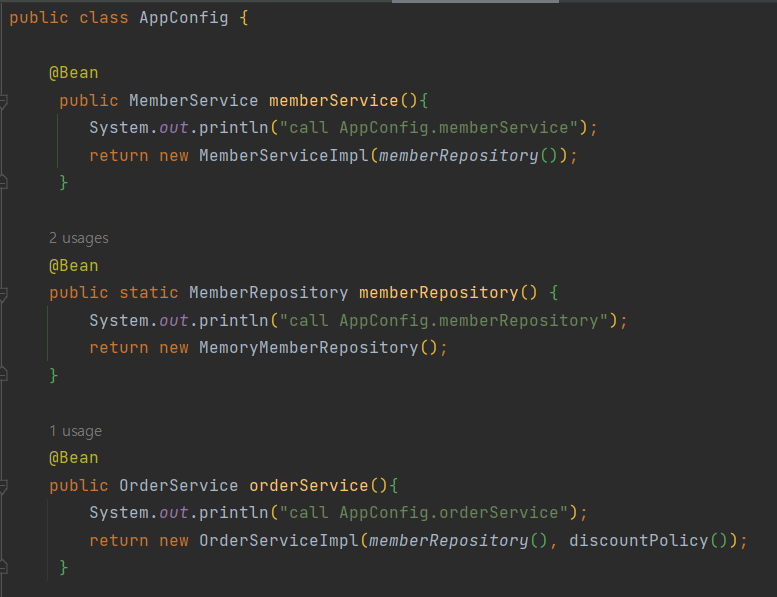Click the @Bean annotation above orderService
777x597 pixels.
[x=74, y=458]
